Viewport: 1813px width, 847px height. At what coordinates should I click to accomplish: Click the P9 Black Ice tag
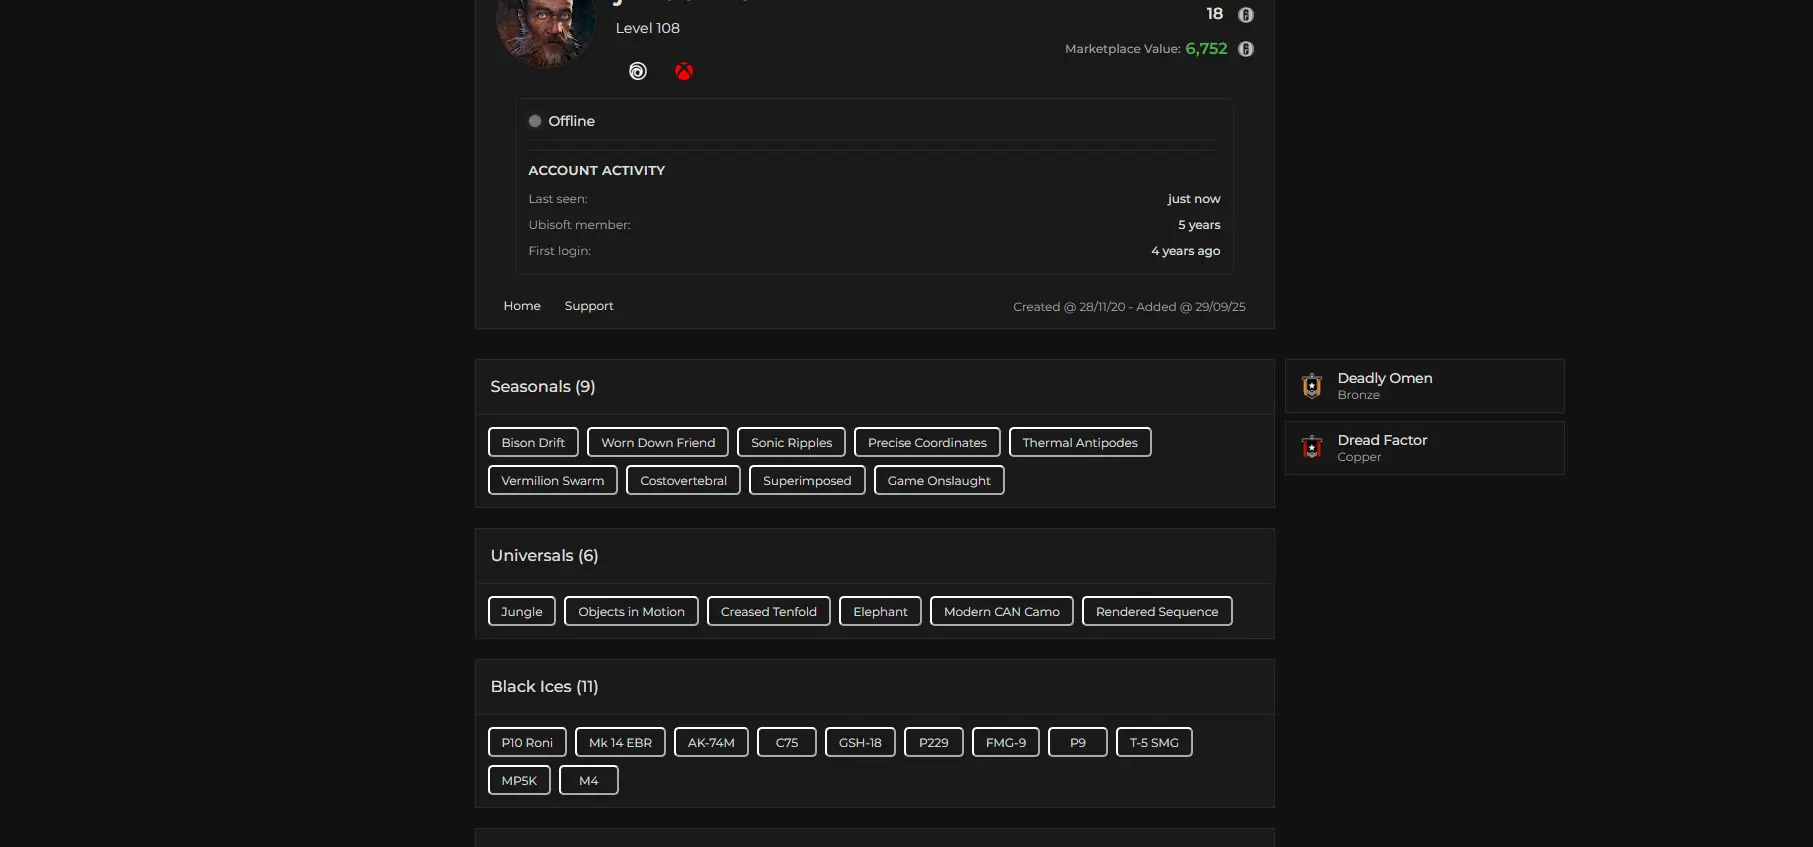[1078, 742]
